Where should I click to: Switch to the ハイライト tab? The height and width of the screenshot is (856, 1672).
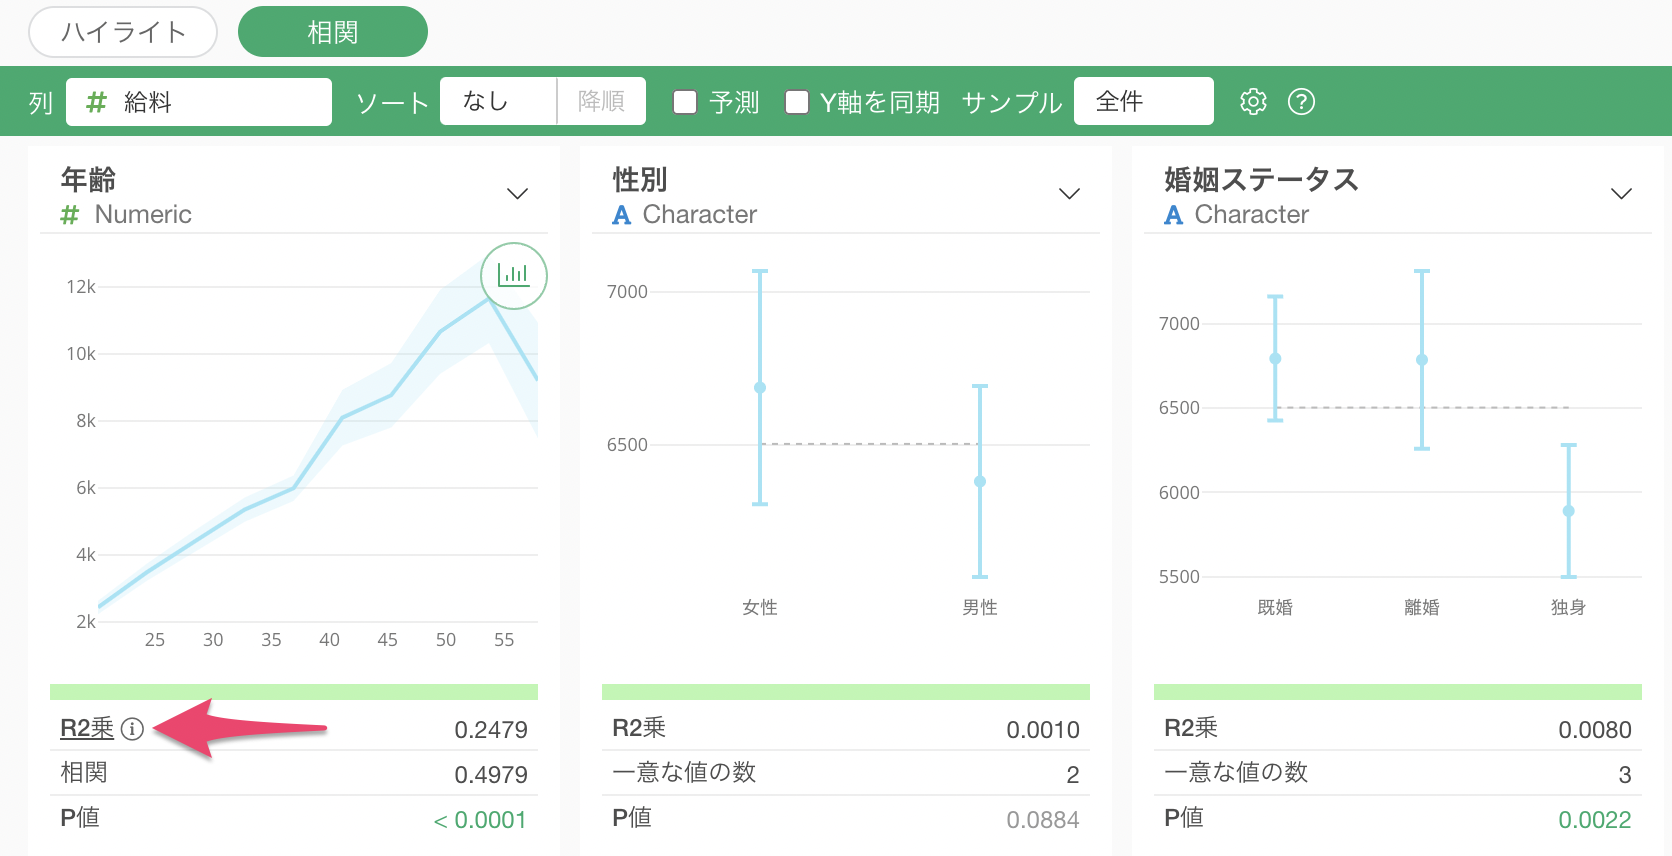(x=123, y=32)
